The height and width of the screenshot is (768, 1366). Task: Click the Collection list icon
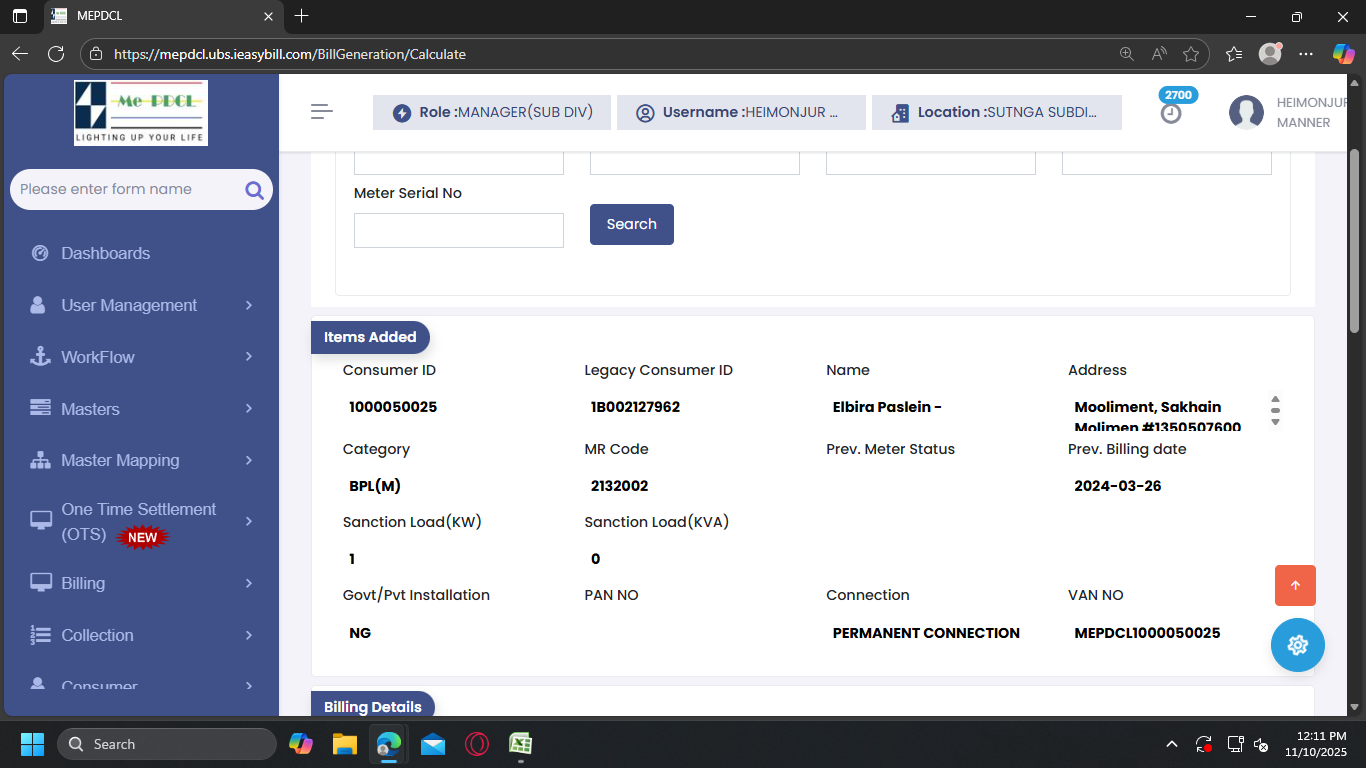[x=40, y=635]
